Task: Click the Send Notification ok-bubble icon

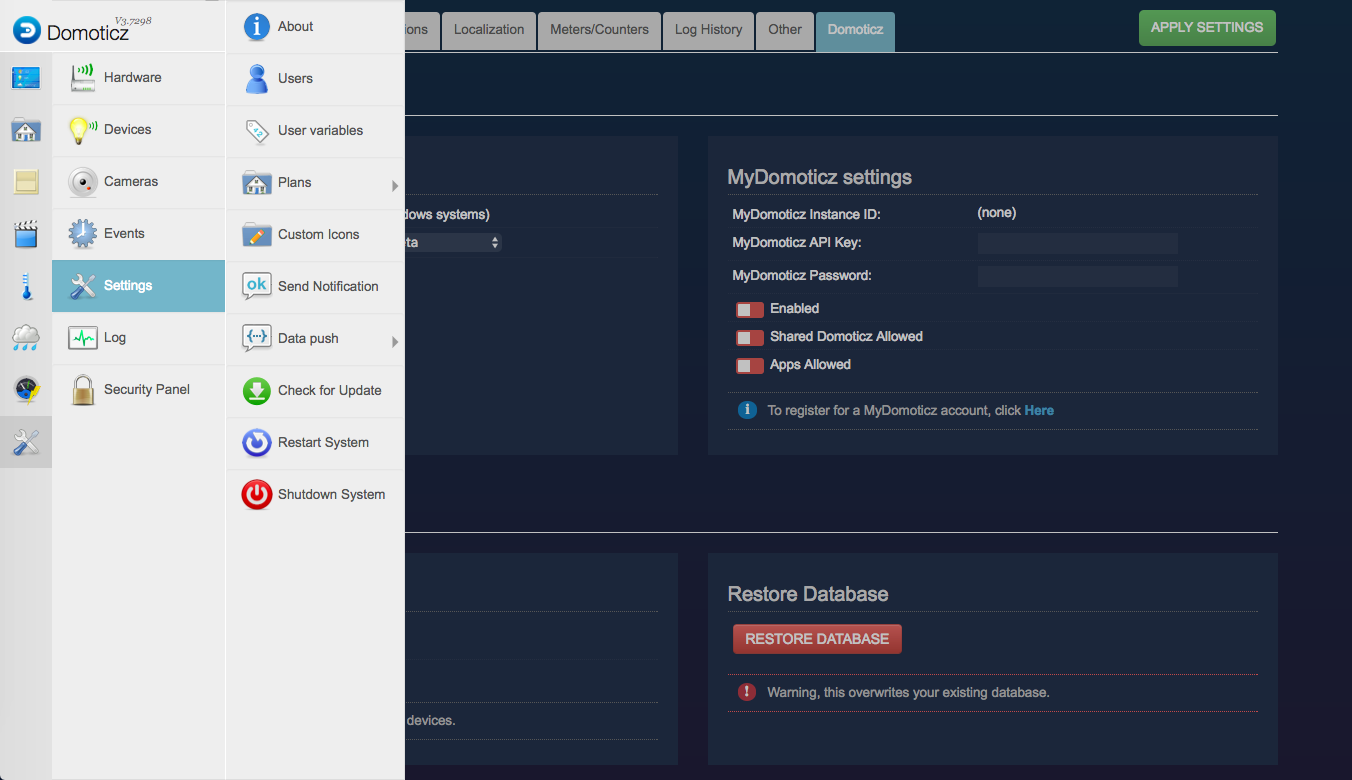Action: pos(257,286)
